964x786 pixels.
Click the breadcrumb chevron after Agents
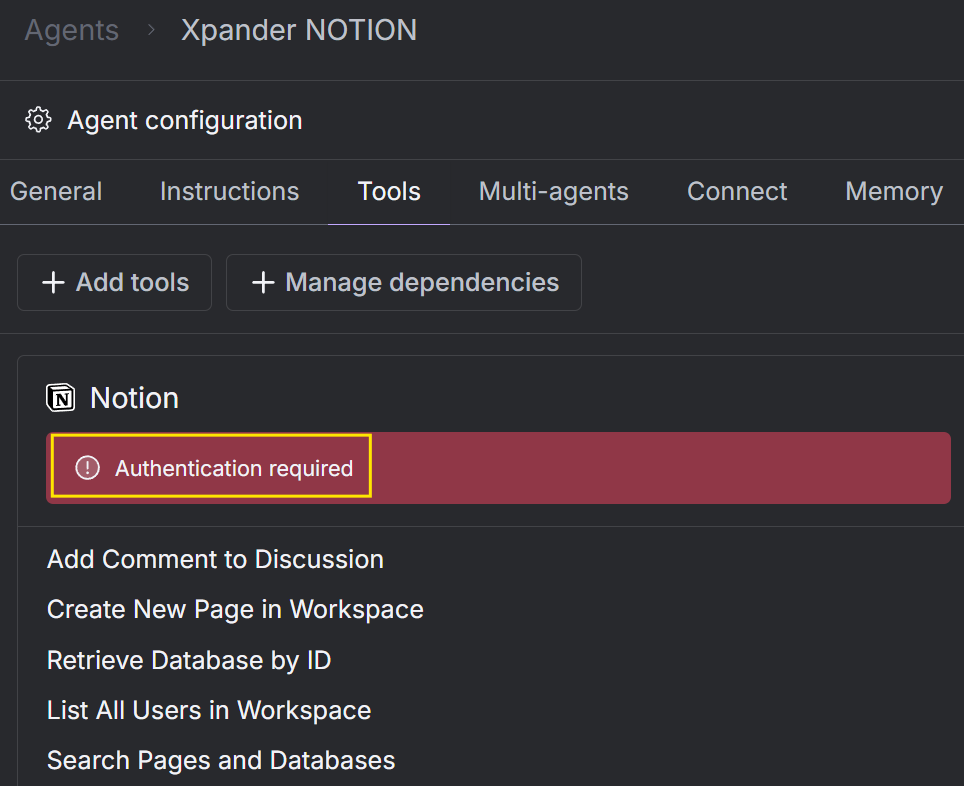coord(151,30)
